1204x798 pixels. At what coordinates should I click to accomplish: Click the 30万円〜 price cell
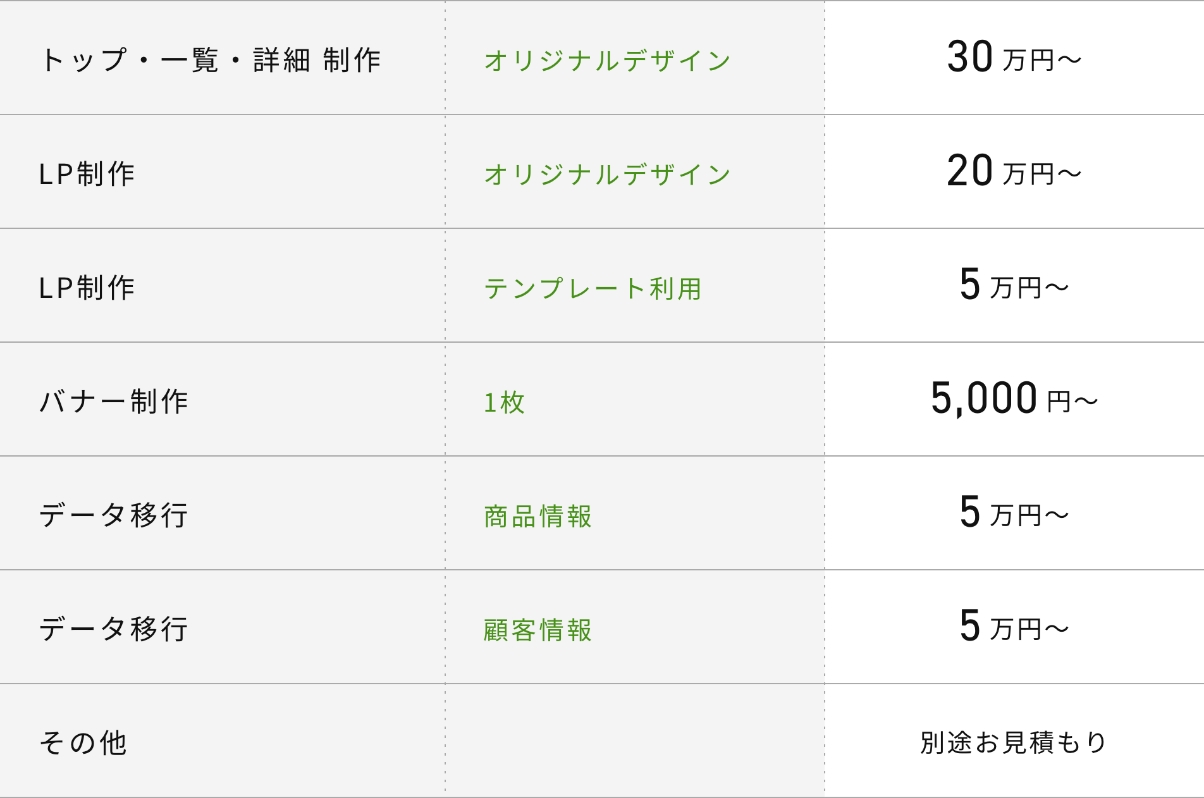1014,59
